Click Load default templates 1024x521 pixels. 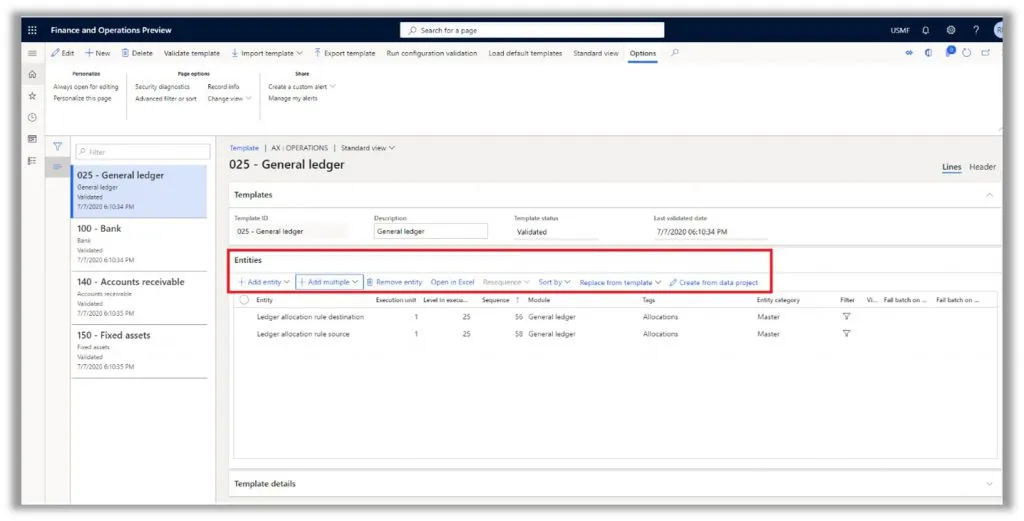[x=525, y=54]
